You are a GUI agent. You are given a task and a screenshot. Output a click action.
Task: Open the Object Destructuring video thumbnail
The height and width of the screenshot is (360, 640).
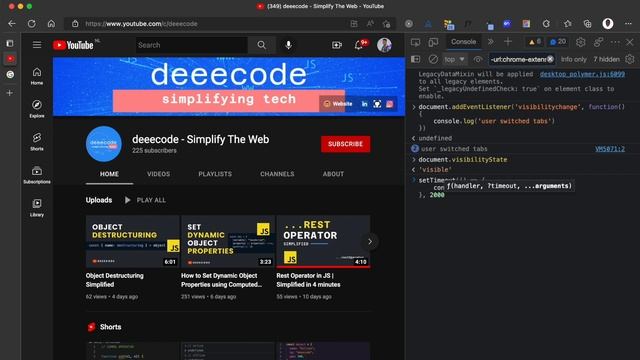(133, 242)
